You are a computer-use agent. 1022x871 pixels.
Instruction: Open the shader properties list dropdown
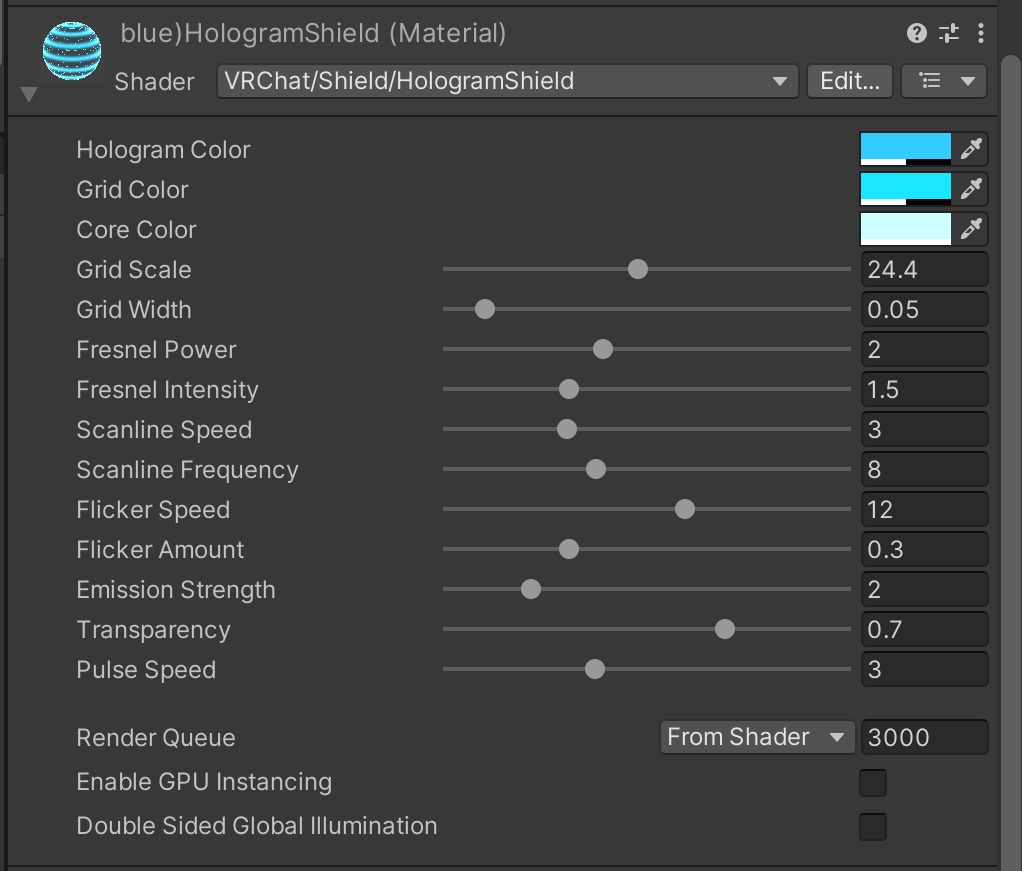pos(944,81)
